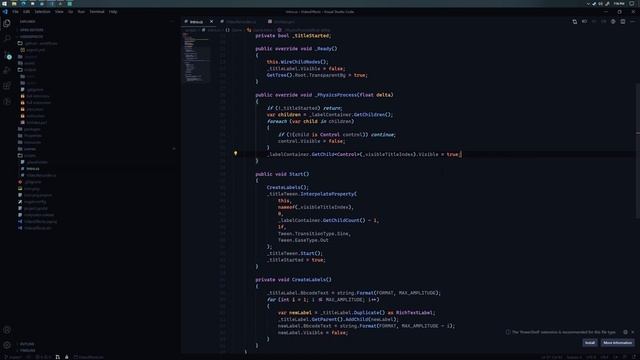Click the lightbulb code action icon

(236, 153)
